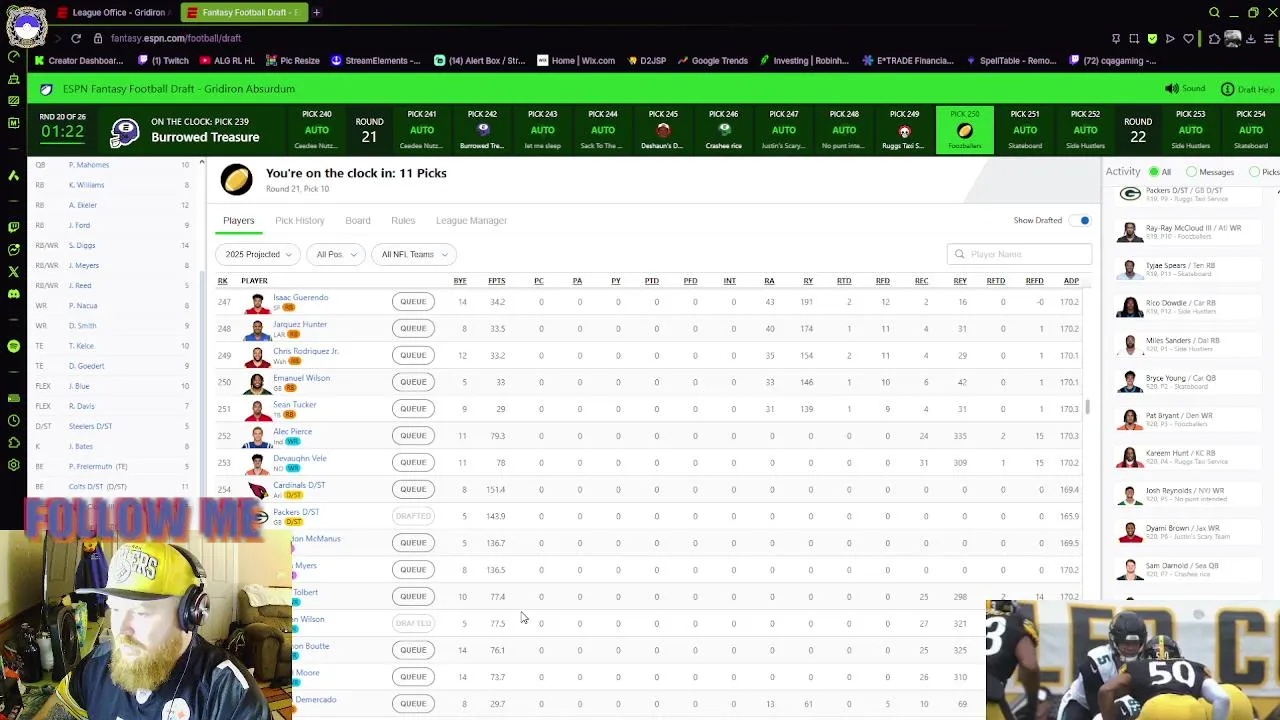Open a new browser tab plus icon
The image size is (1280, 720).
[x=316, y=12]
